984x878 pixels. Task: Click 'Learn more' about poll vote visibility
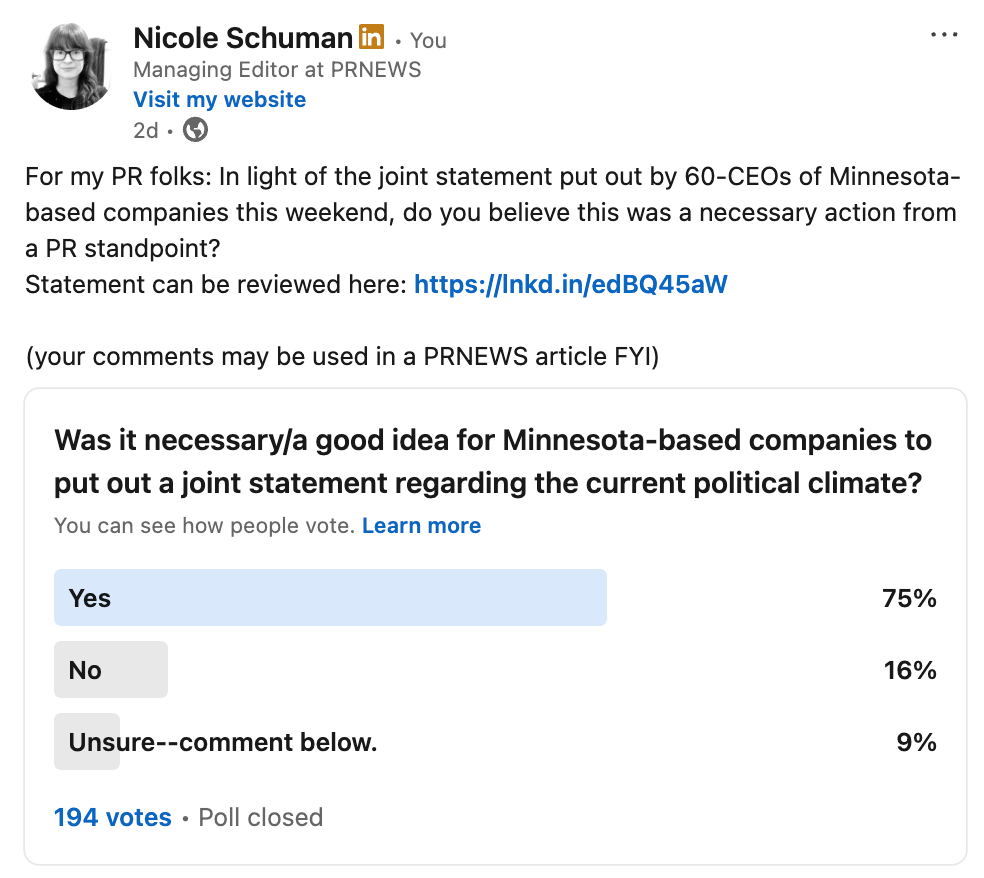coord(421,525)
